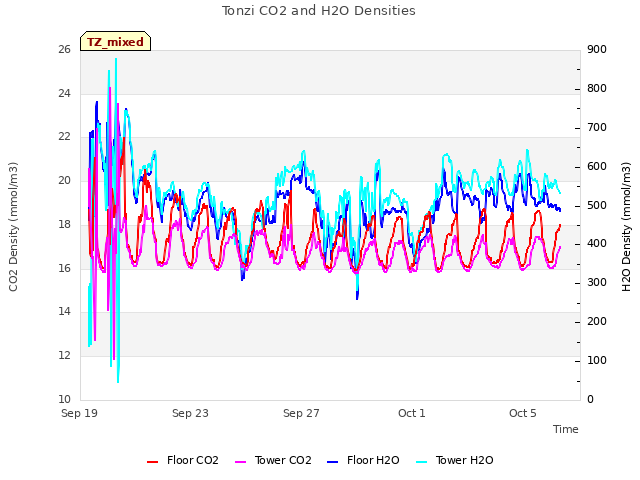Click the 500 value on H2O axis

[x=597, y=205]
